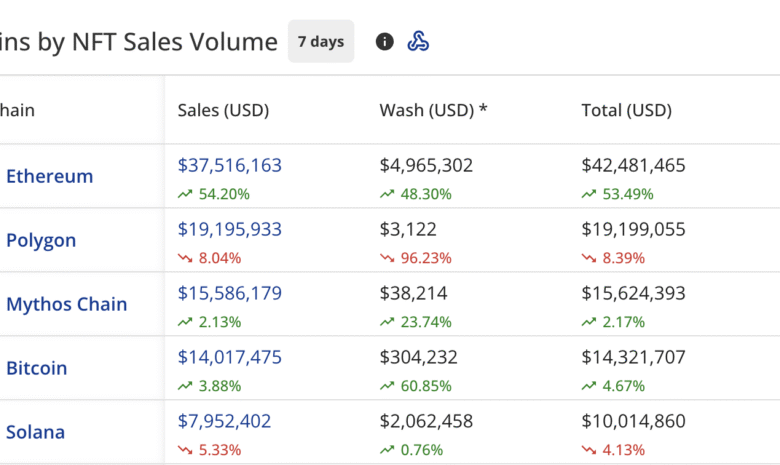This screenshot has height=465, width=780.
Task: Open the Ethereum blockchain link
Action: coord(50,176)
